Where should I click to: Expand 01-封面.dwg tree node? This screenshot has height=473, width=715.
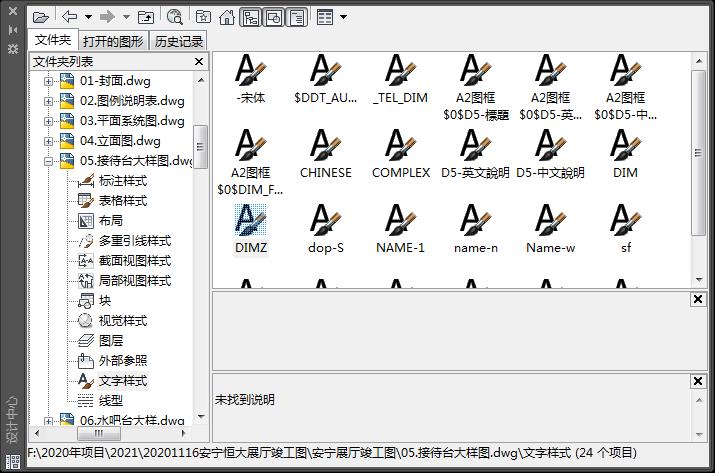tap(48, 81)
